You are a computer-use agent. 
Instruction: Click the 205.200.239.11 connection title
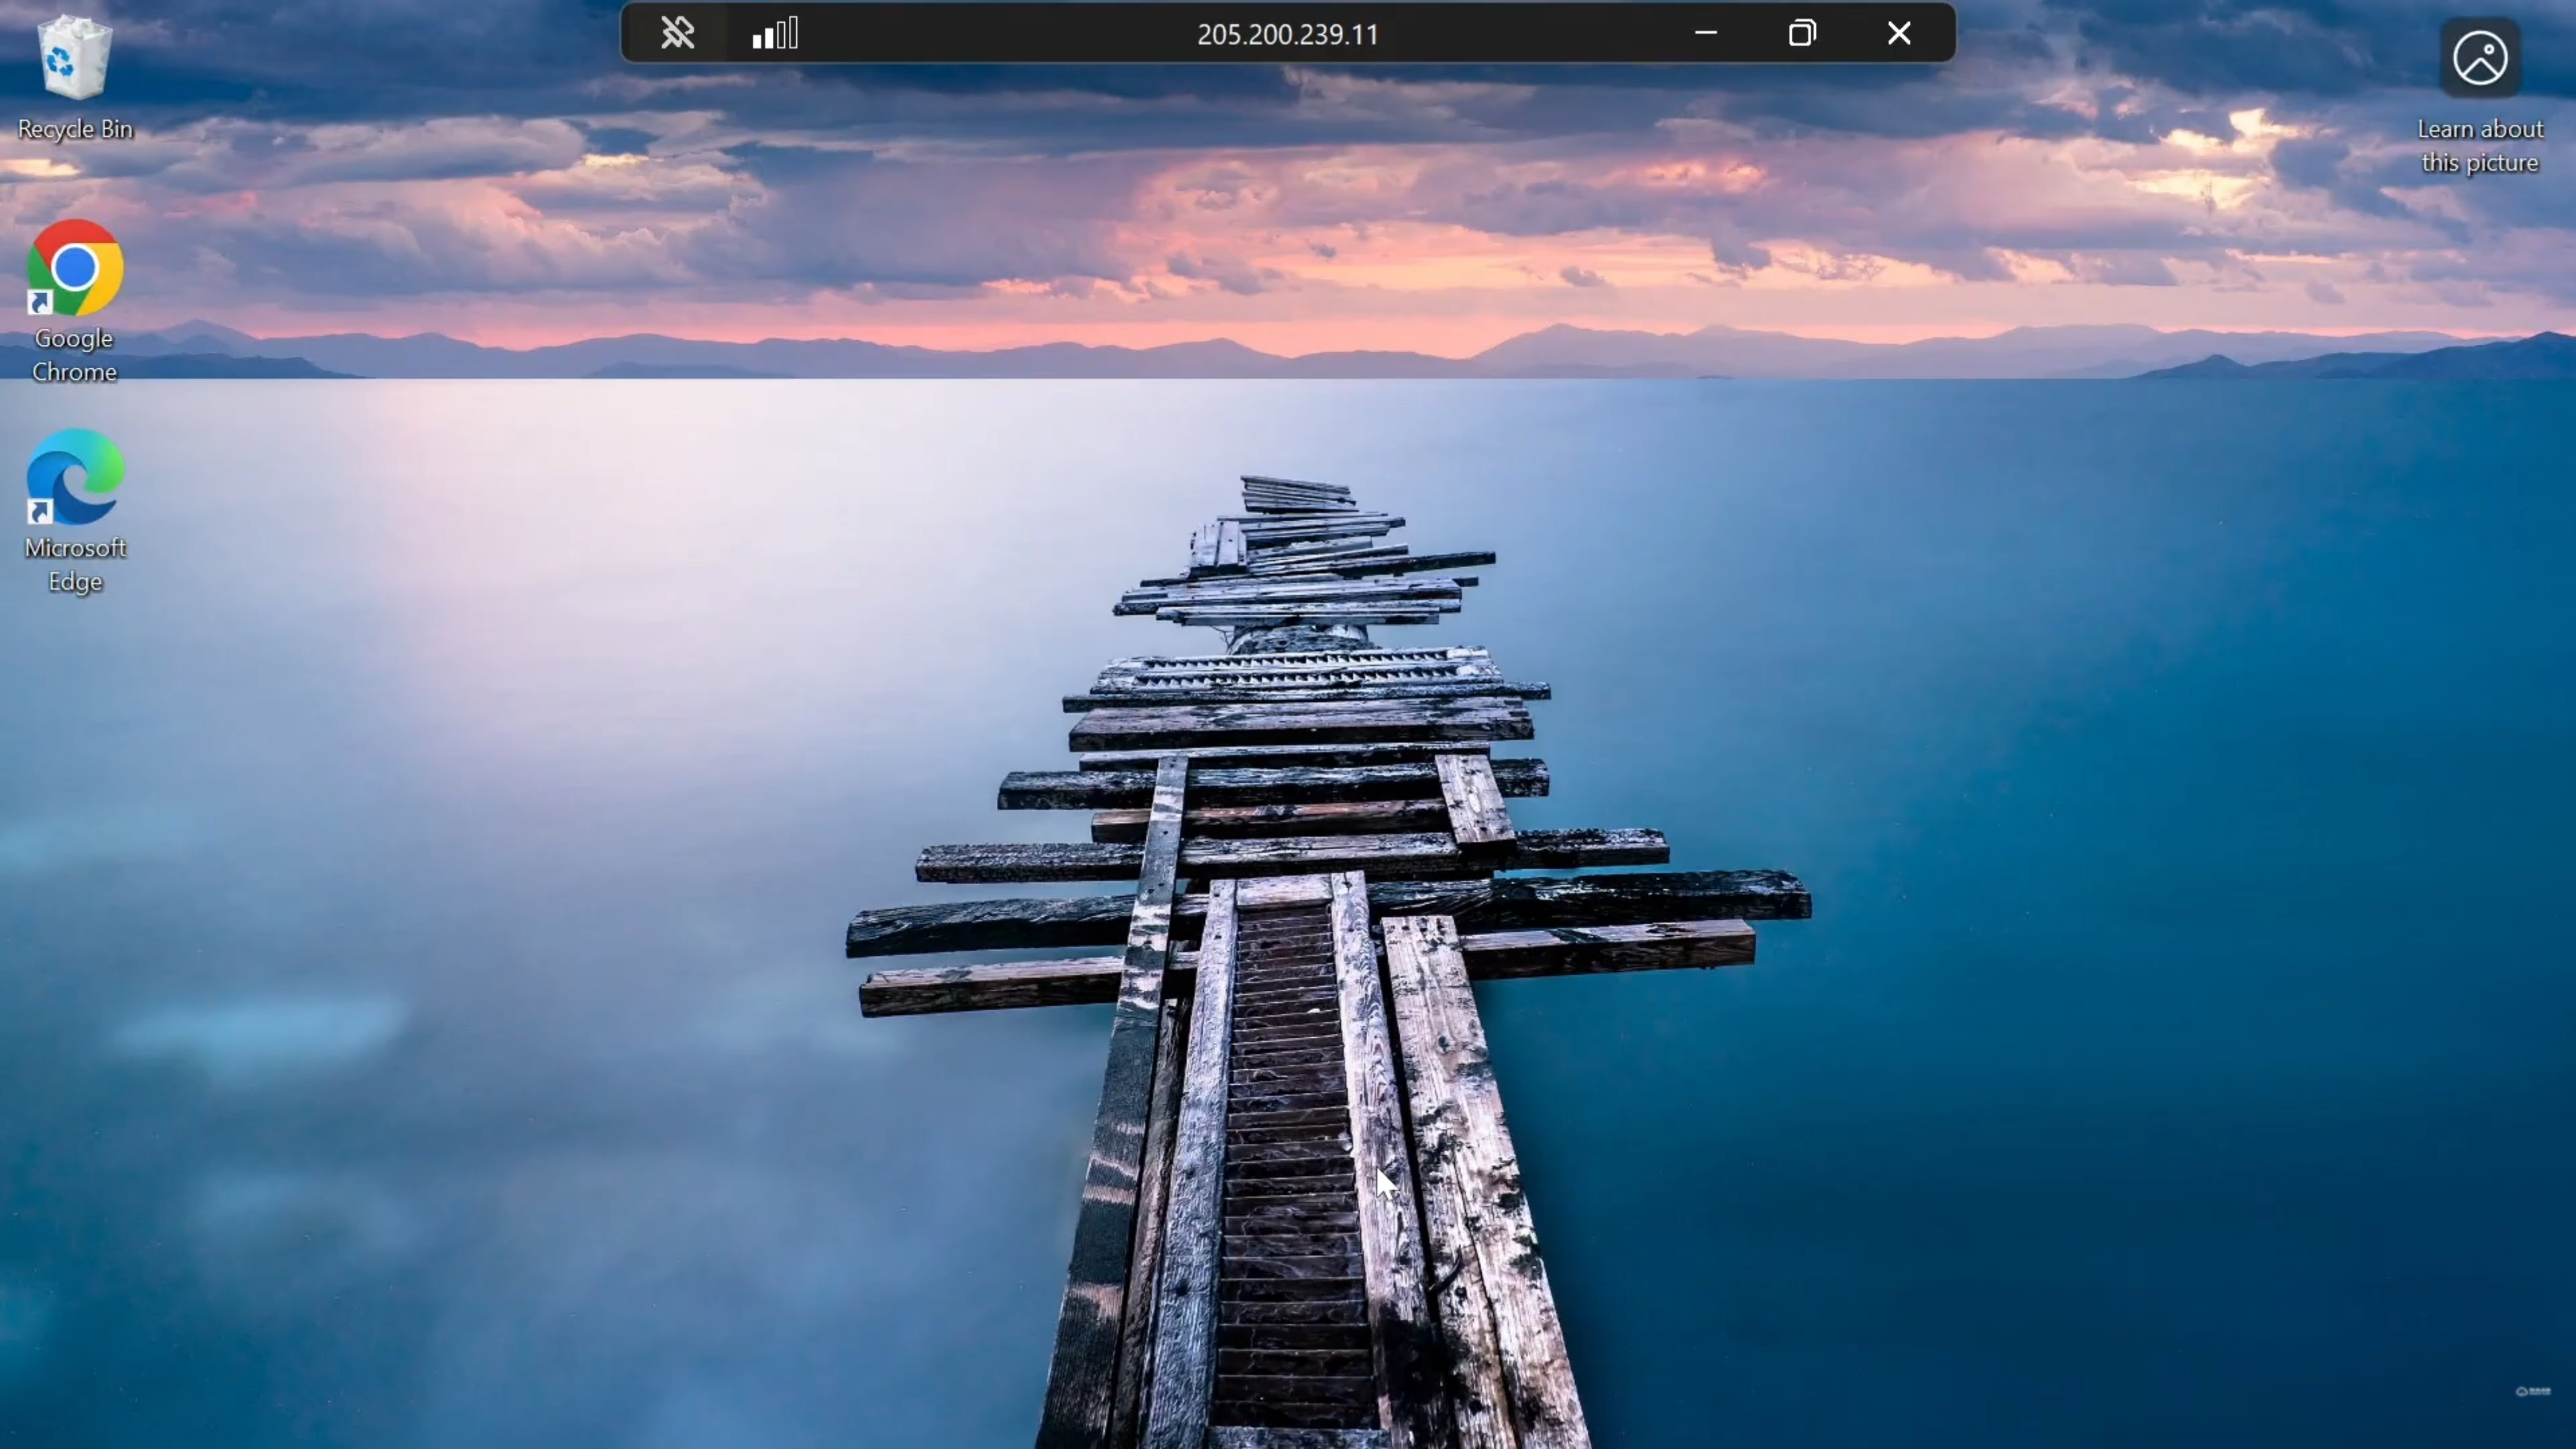tap(1287, 35)
